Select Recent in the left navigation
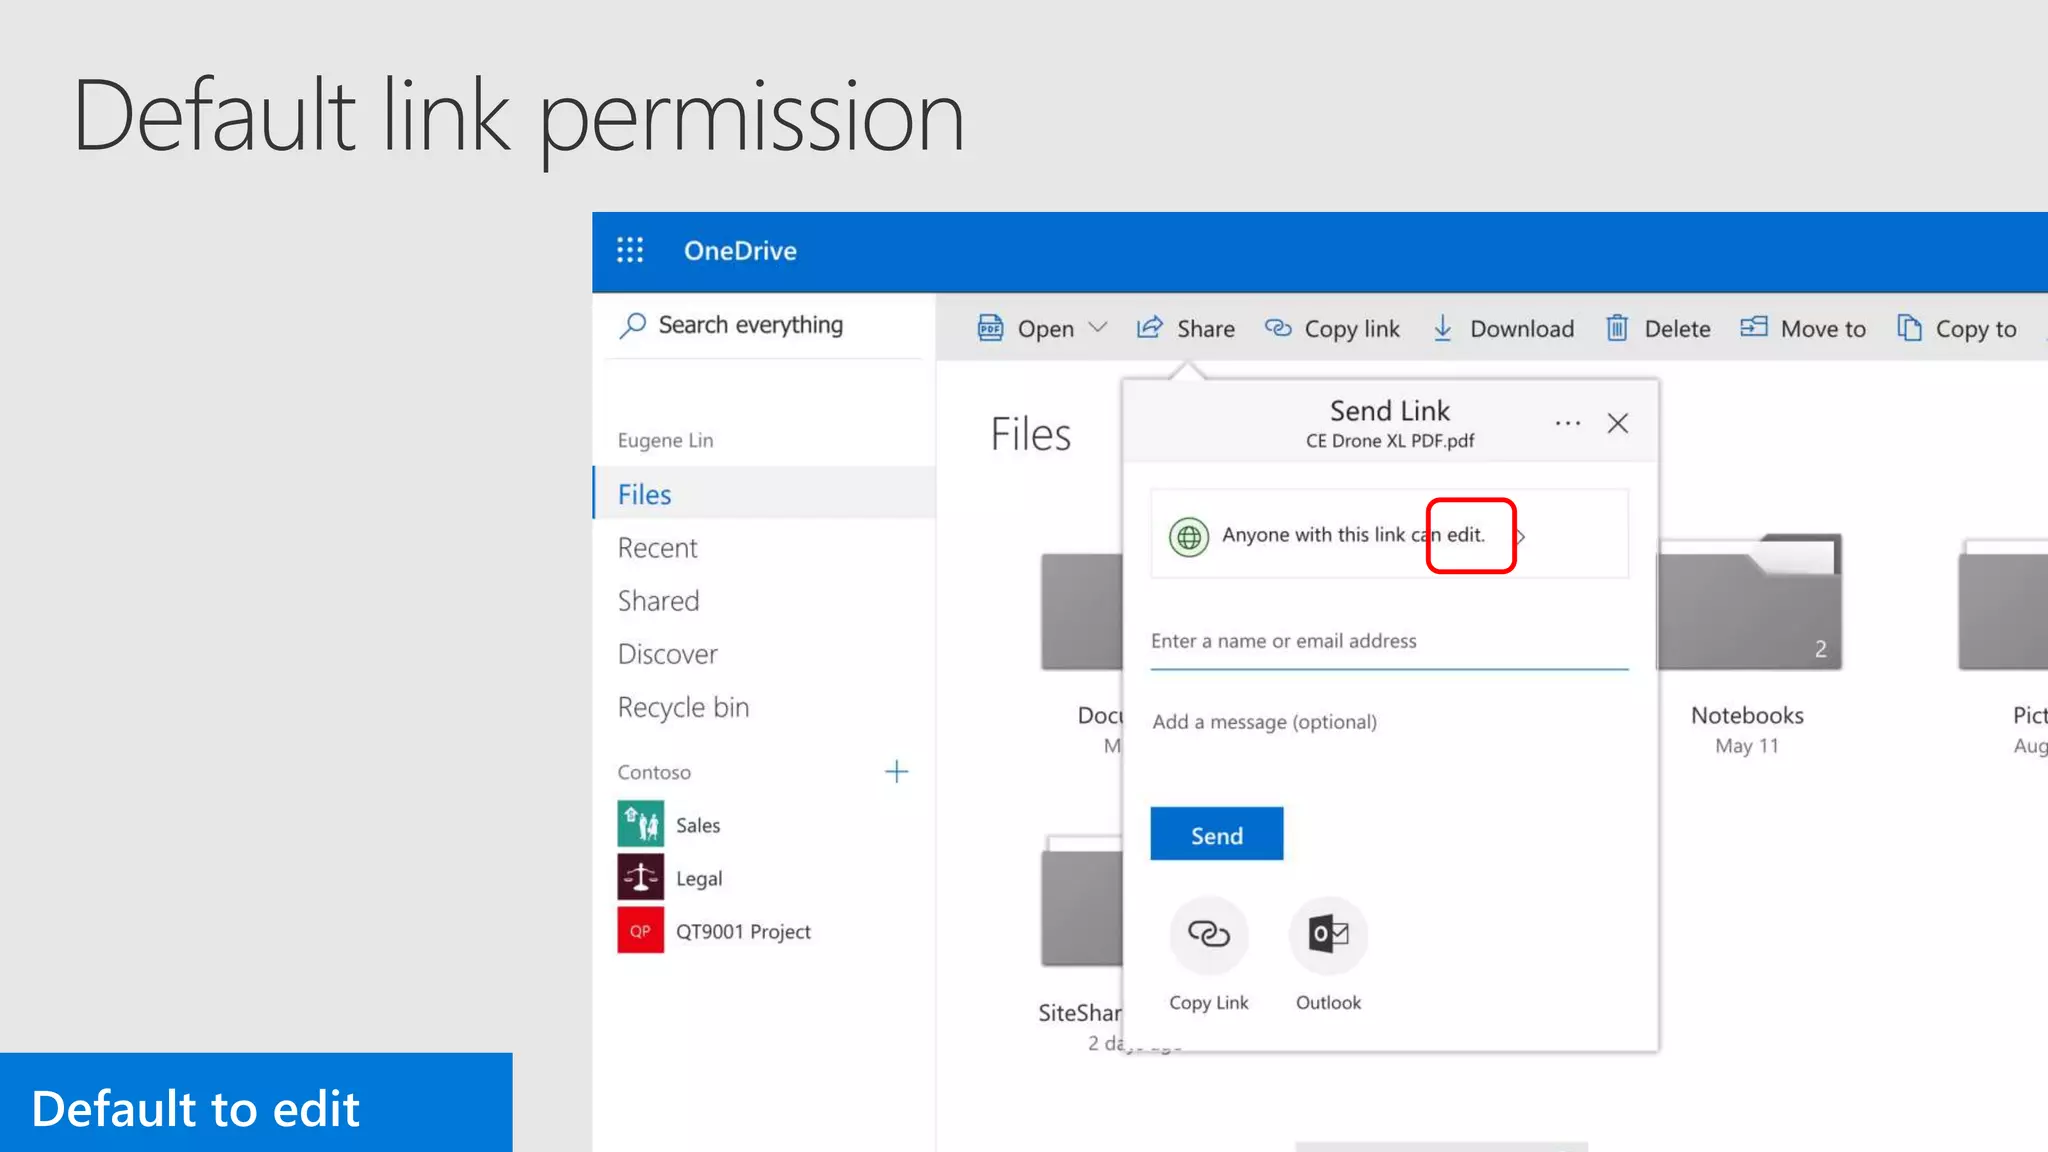The width and height of the screenshot is (2048, 1152). coord(657,548)
